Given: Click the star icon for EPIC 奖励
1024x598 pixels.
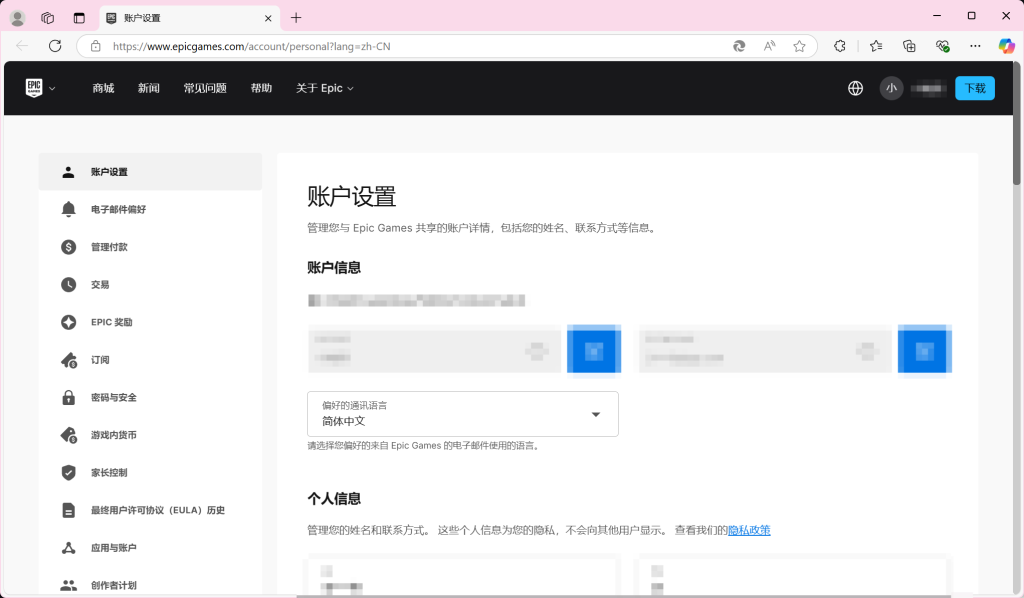Looking at the screenshot, I should (68, 322).
